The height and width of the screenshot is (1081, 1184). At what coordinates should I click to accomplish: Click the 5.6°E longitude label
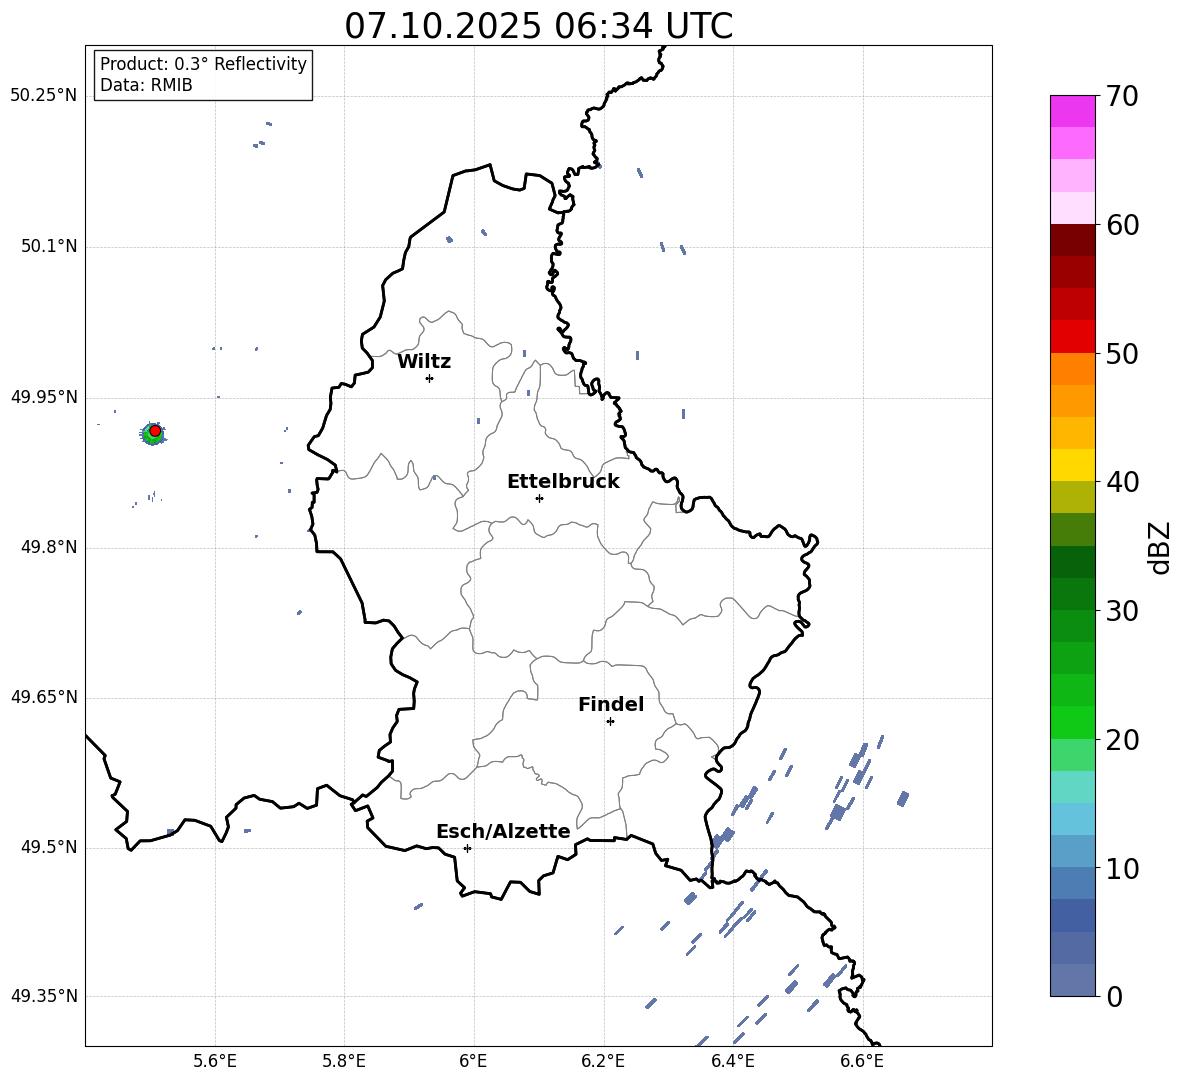click(x=215, y=1062)
